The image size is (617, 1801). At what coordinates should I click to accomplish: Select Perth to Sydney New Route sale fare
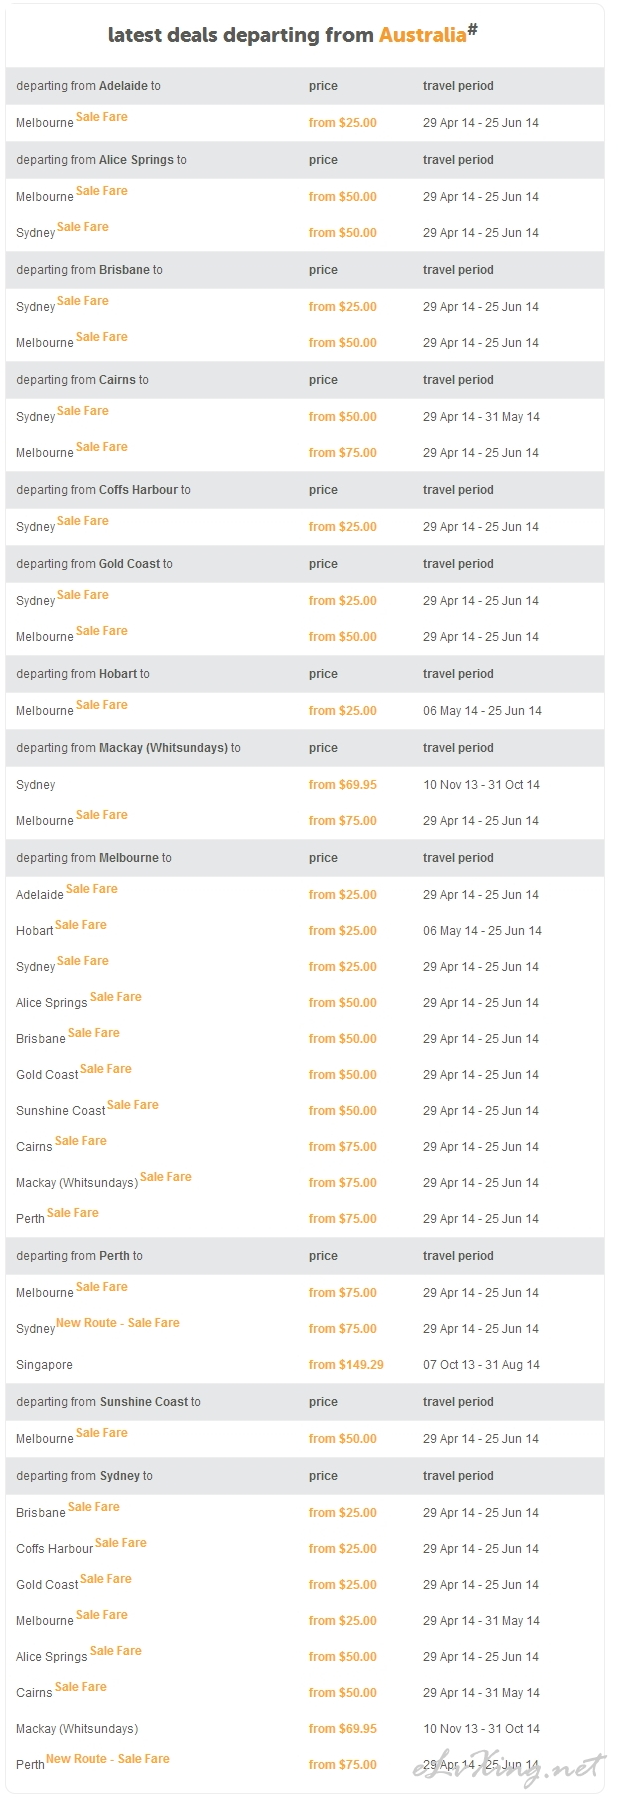tap(118, 1323)
